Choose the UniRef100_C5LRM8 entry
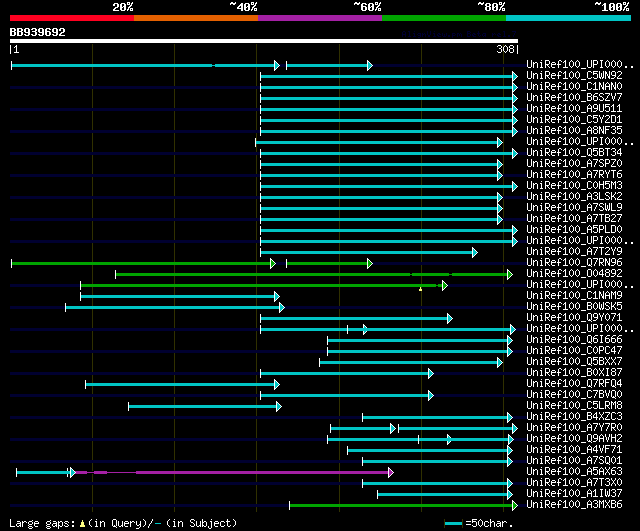This screenshot has height=531, width=640. [574, 406]
